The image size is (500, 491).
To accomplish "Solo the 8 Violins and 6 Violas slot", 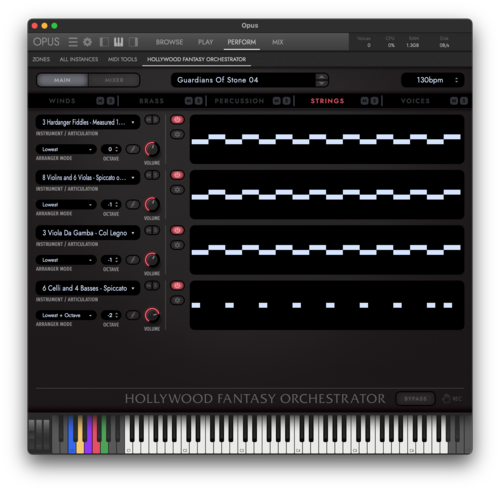I will [x=156, y=175].
